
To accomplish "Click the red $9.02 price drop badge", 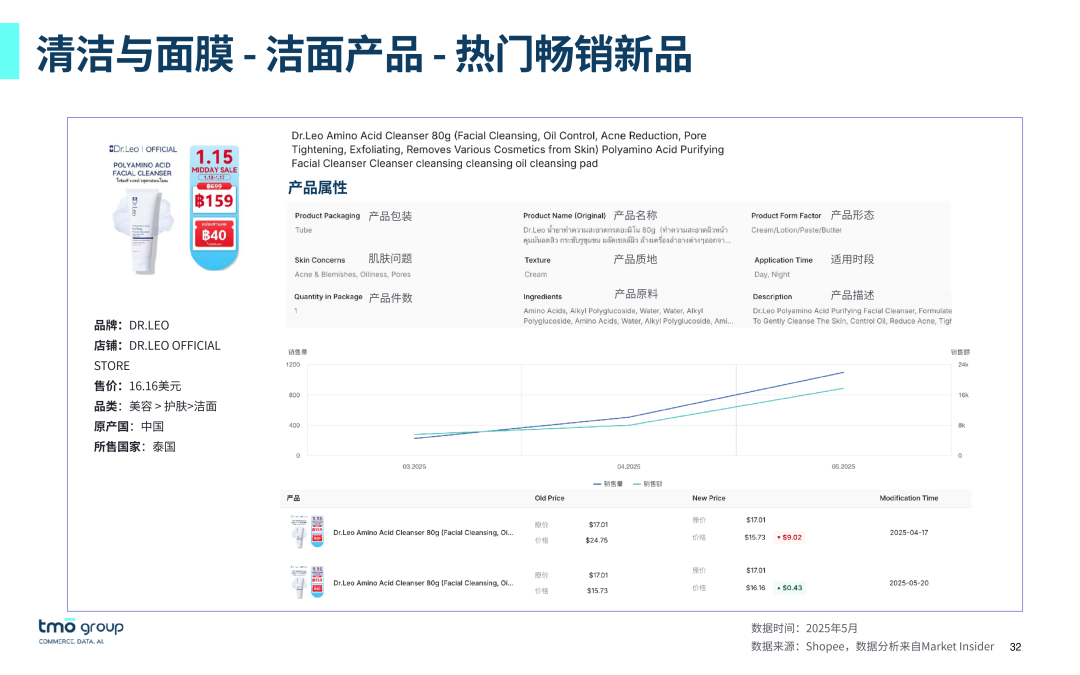I will 789,537.
